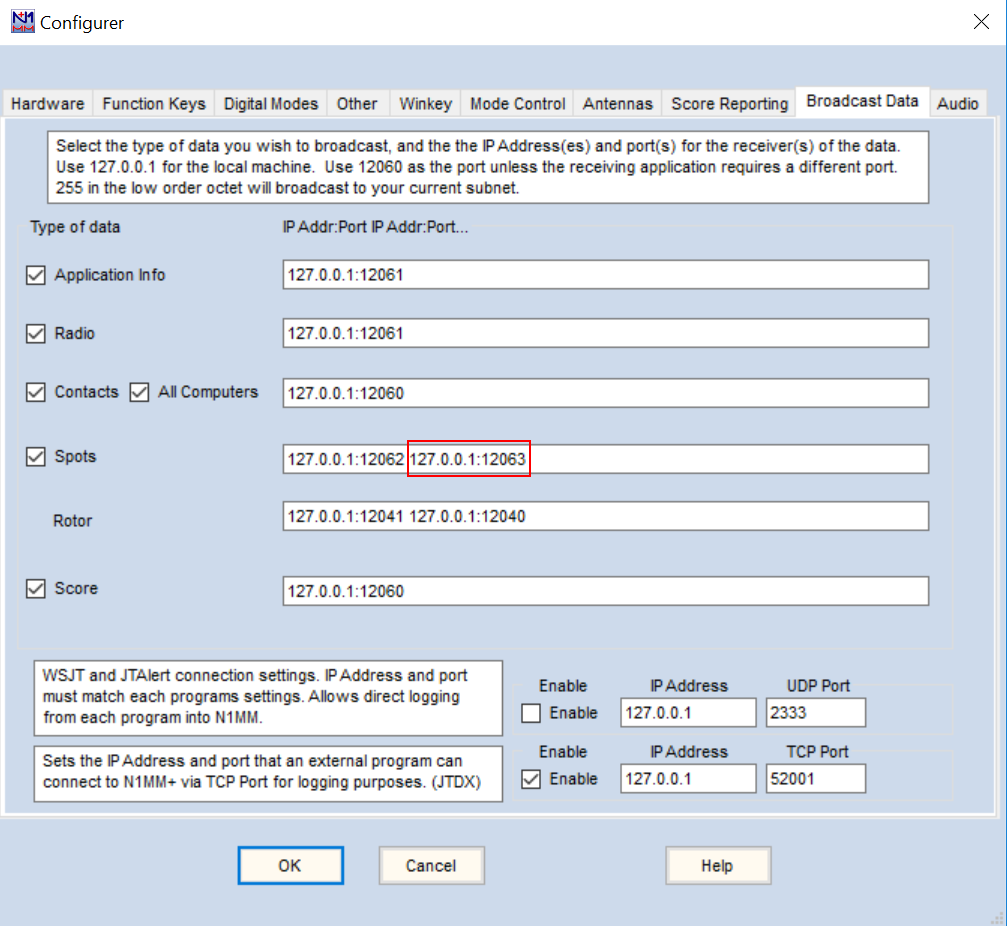The width and height of the screenshot is (1007, 926).
Task: Switch to the Hardware tab
Action: (x=48, y=103)
